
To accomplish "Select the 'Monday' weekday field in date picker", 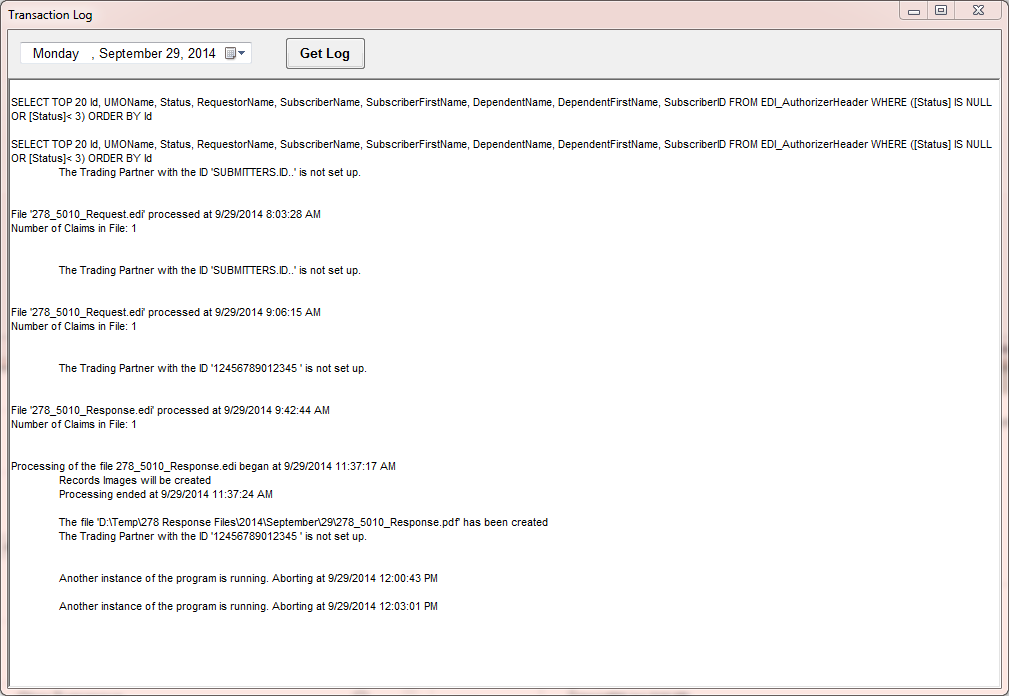I will tap(56, 54).
